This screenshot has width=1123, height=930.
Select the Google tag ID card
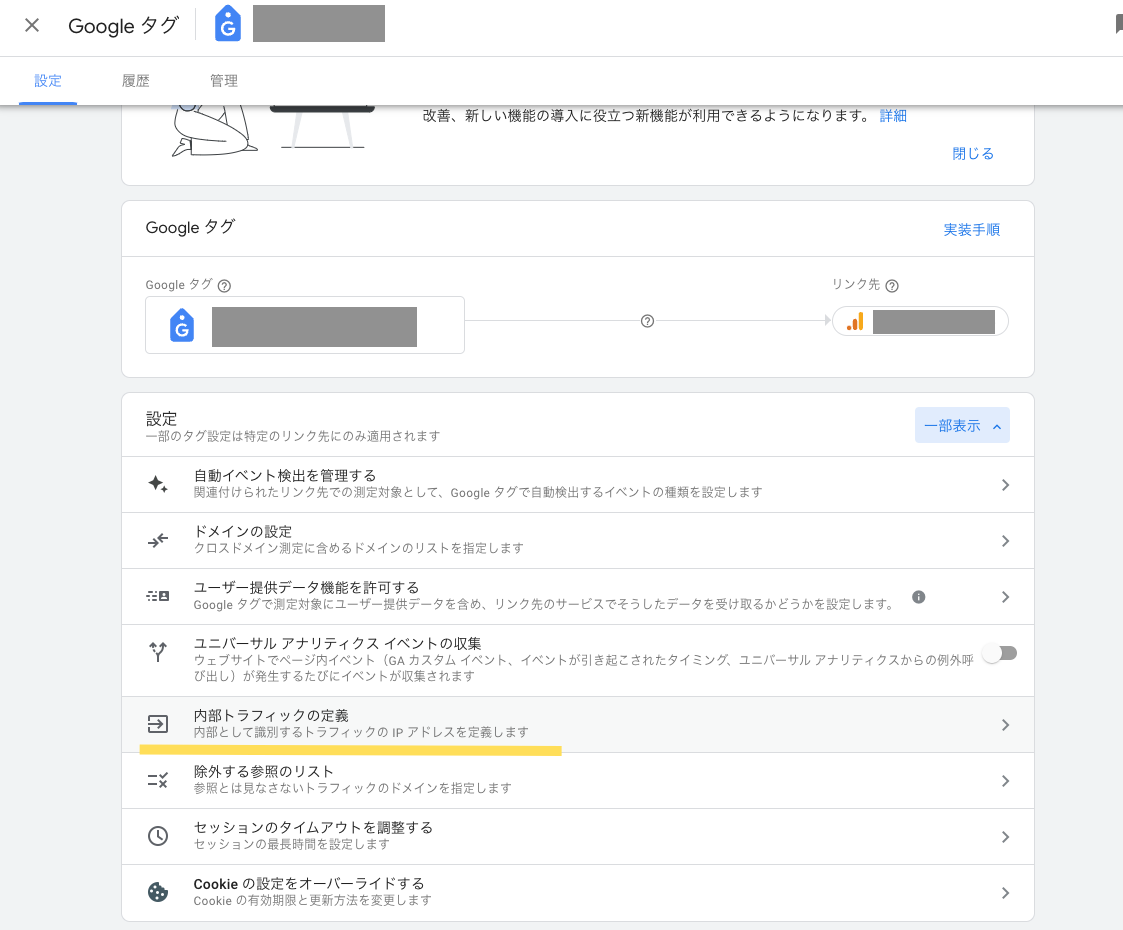coord(305,325)
